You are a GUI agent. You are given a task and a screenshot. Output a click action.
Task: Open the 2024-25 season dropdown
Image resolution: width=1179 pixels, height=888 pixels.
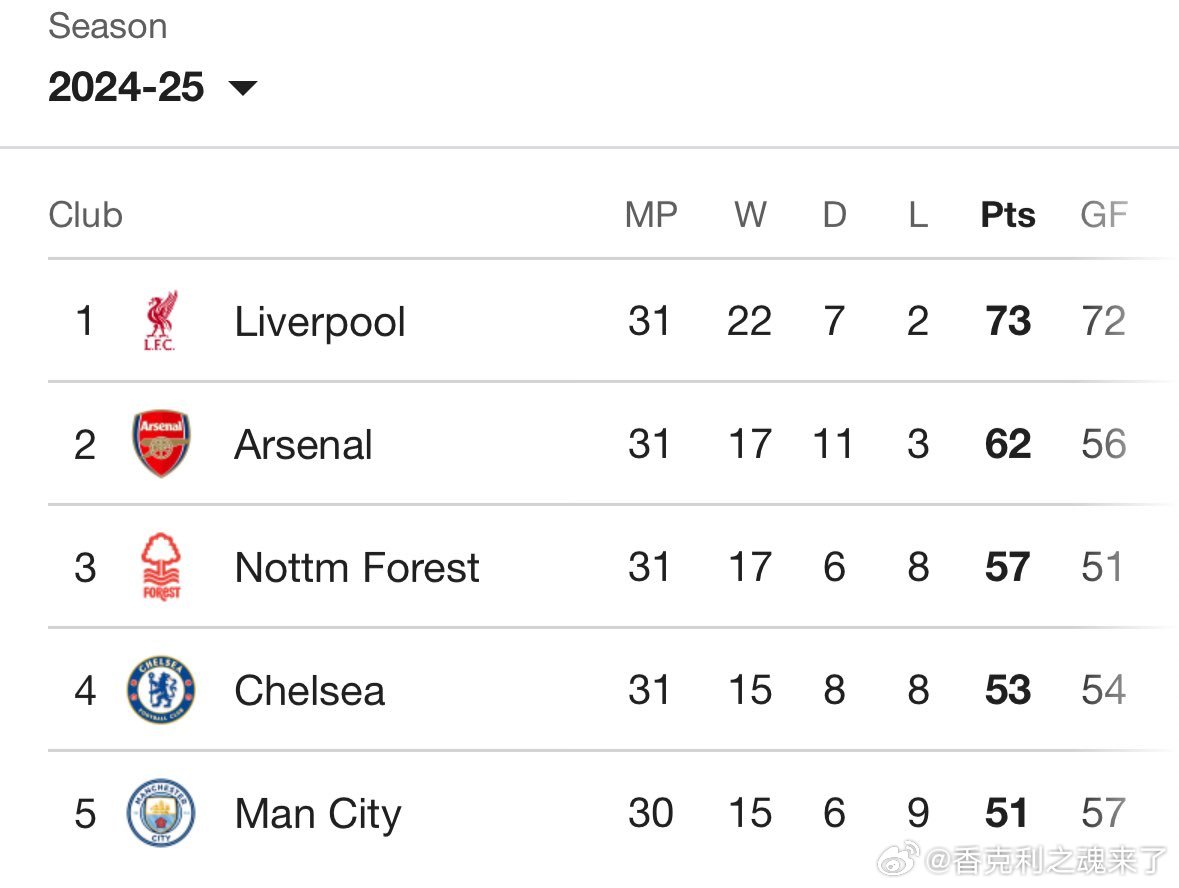[x=153, y=87]
